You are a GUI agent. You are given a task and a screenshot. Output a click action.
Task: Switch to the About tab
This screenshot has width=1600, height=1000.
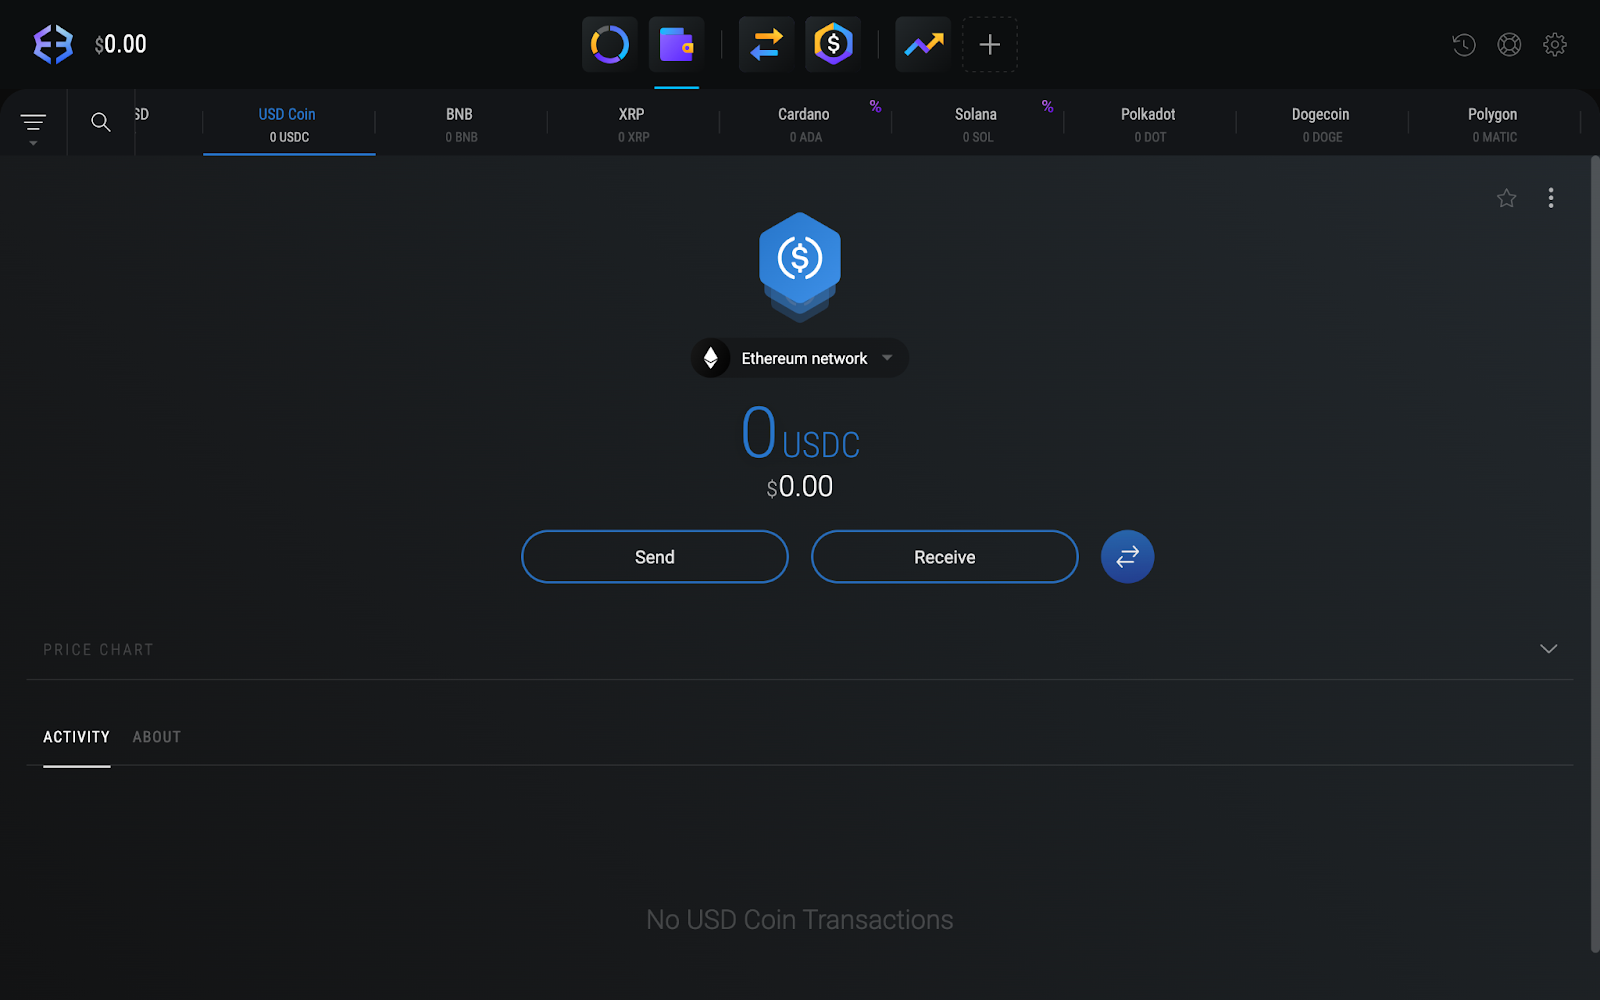pyautogui.click(x=157, y=737)
